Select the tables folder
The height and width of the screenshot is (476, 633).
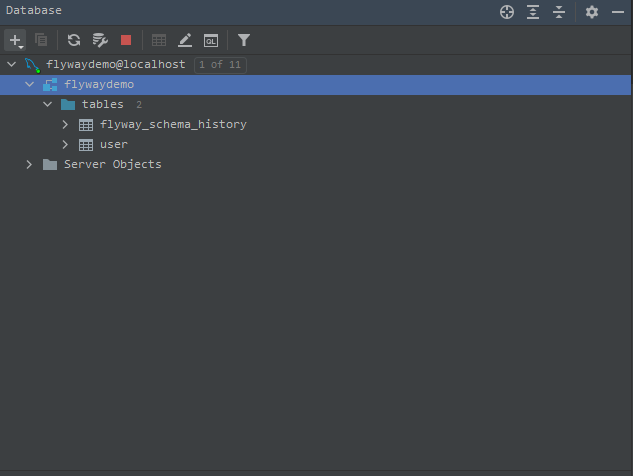pos(103,104)
